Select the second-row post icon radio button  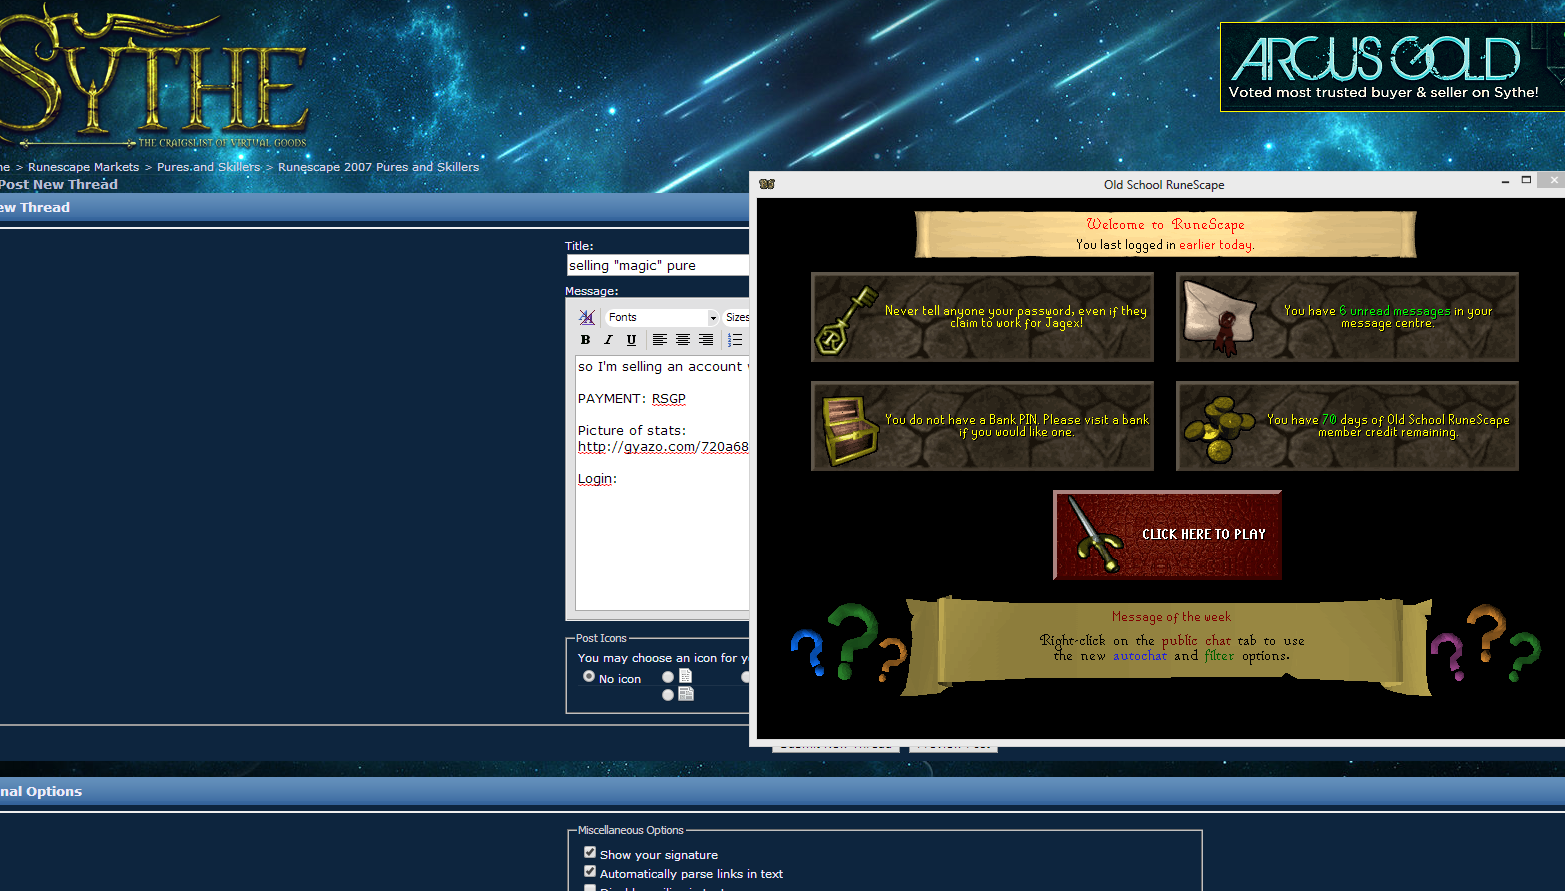[x=668, y=695]
